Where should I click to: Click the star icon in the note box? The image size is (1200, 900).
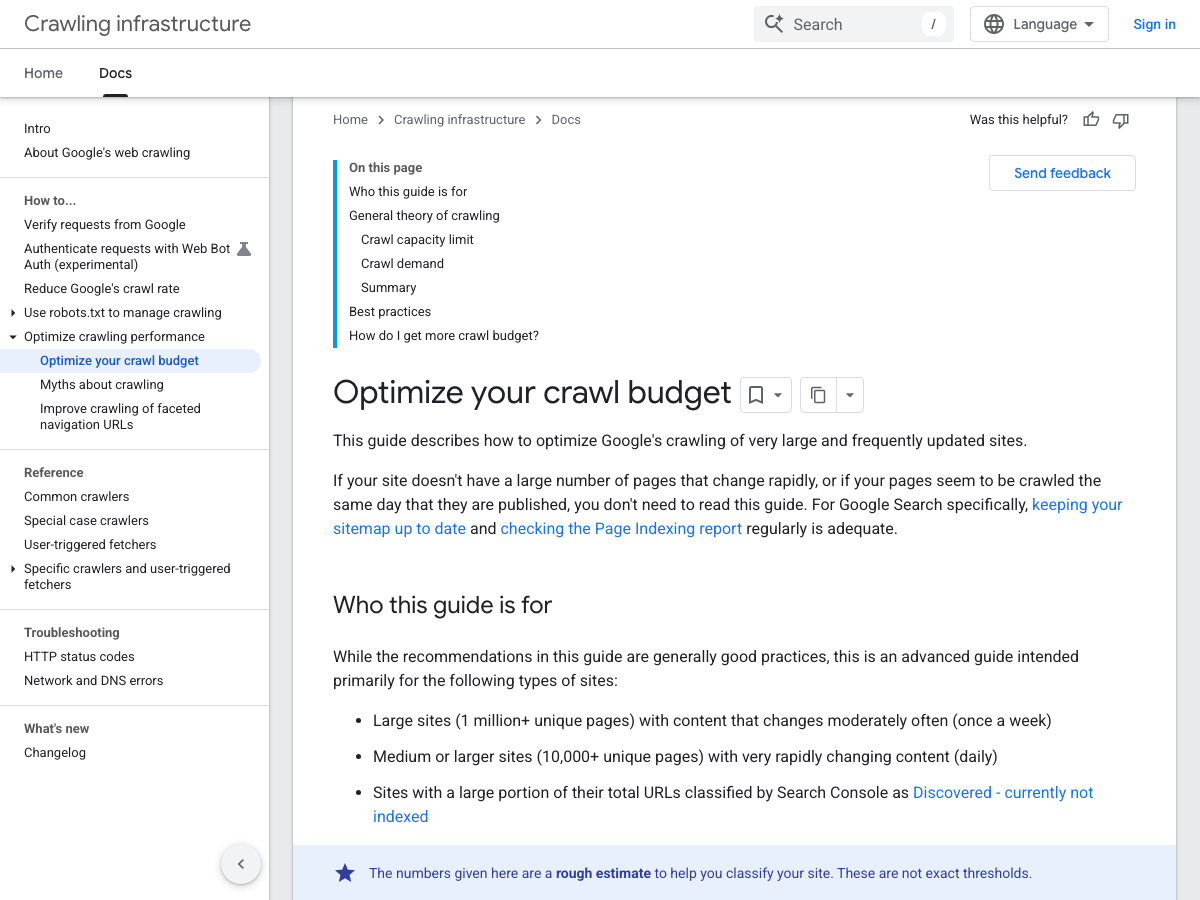pyautogui.click(x=345, y=873)
